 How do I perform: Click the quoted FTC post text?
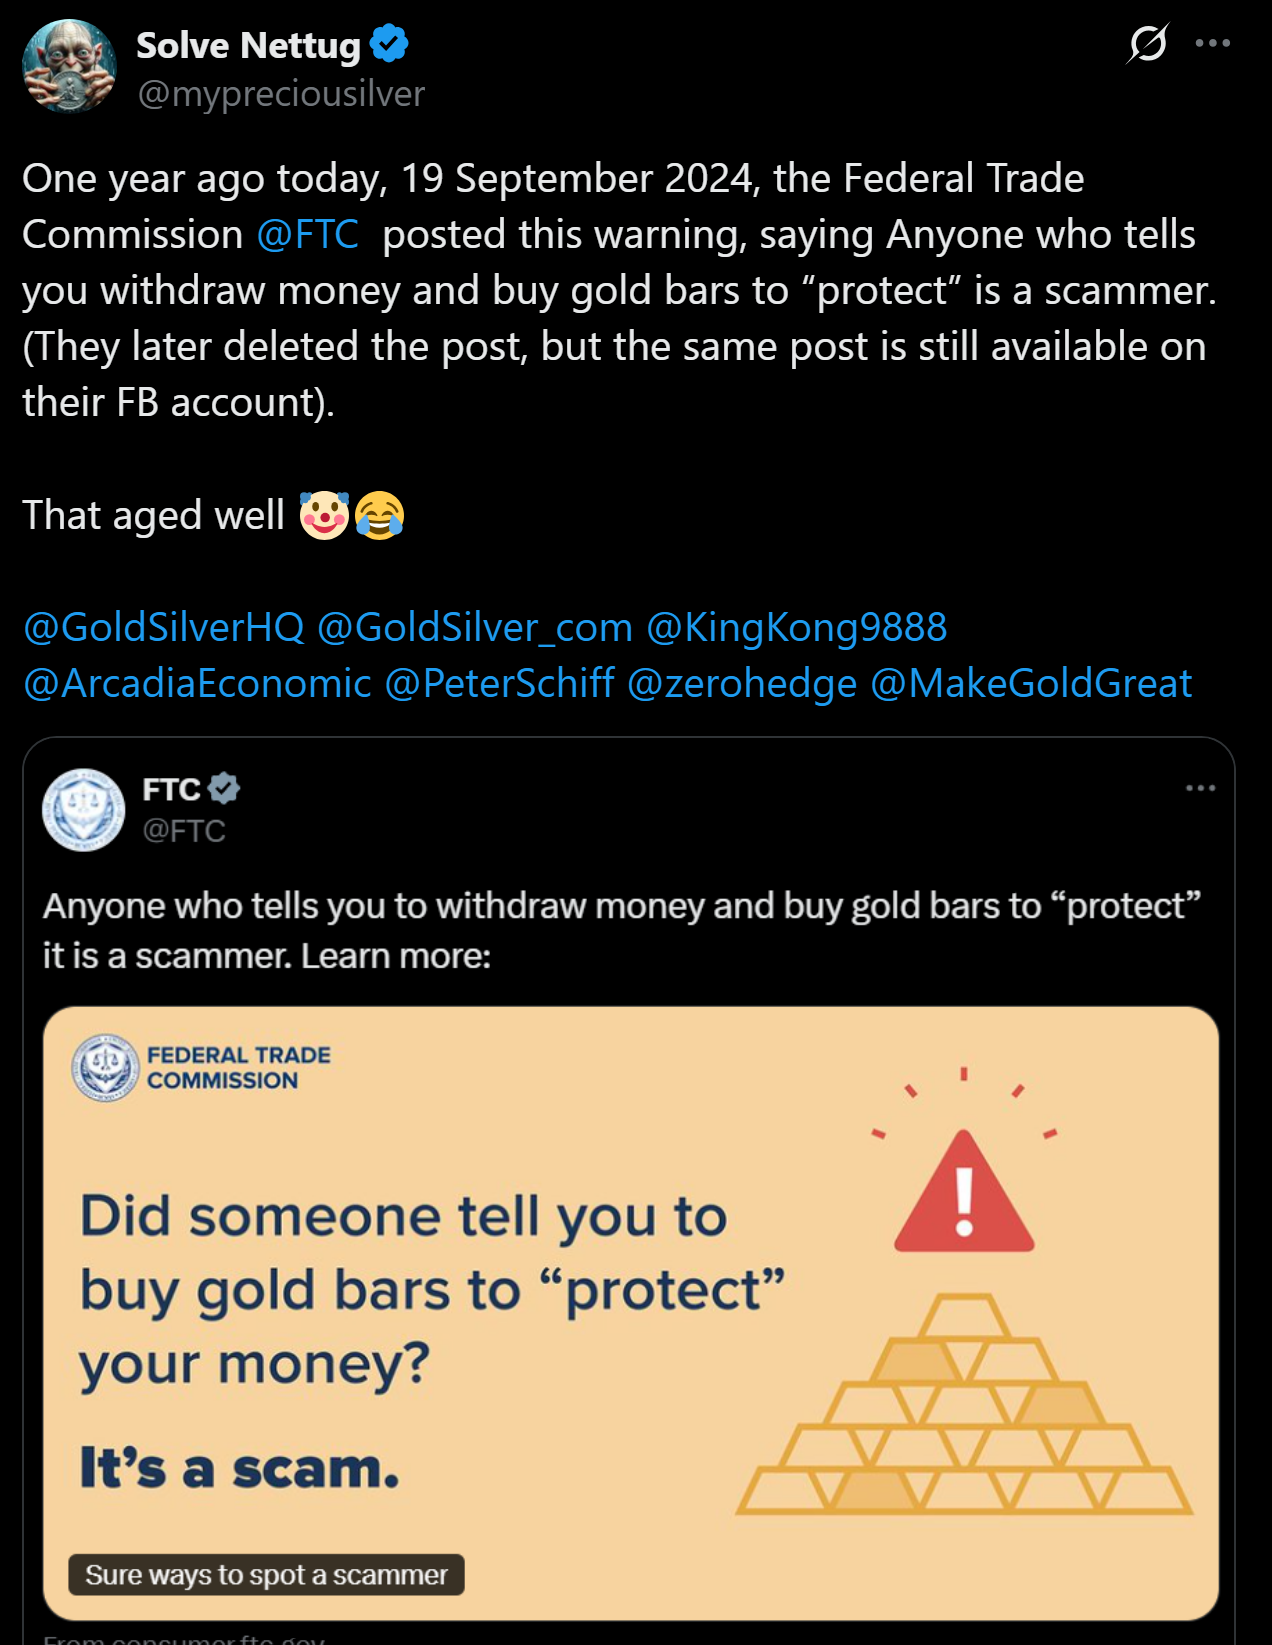tap(620, 930)
